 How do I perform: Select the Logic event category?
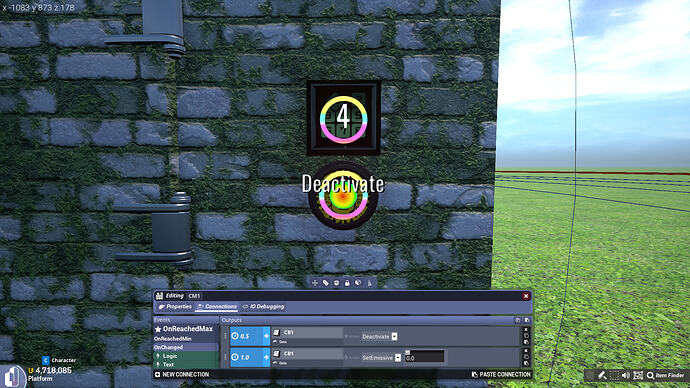(x=186, y=356)
